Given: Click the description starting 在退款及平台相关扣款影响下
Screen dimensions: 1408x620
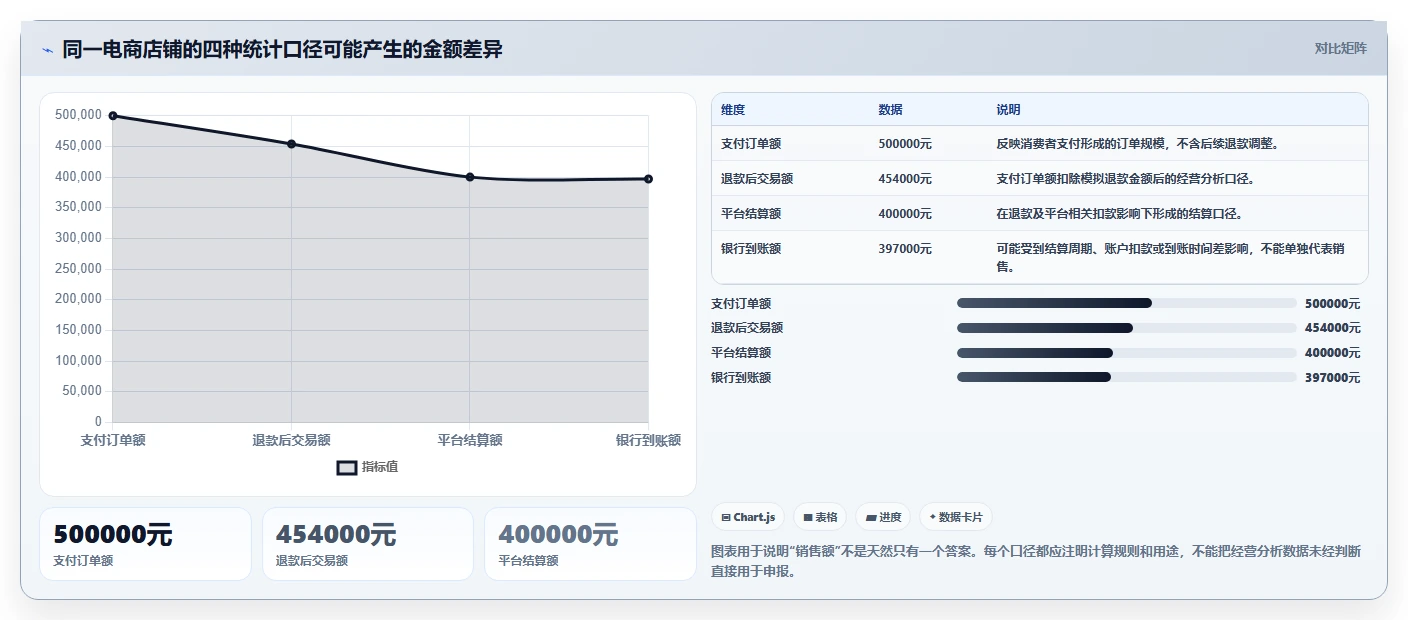Looking at the screenshot, I should [1119, 214].
